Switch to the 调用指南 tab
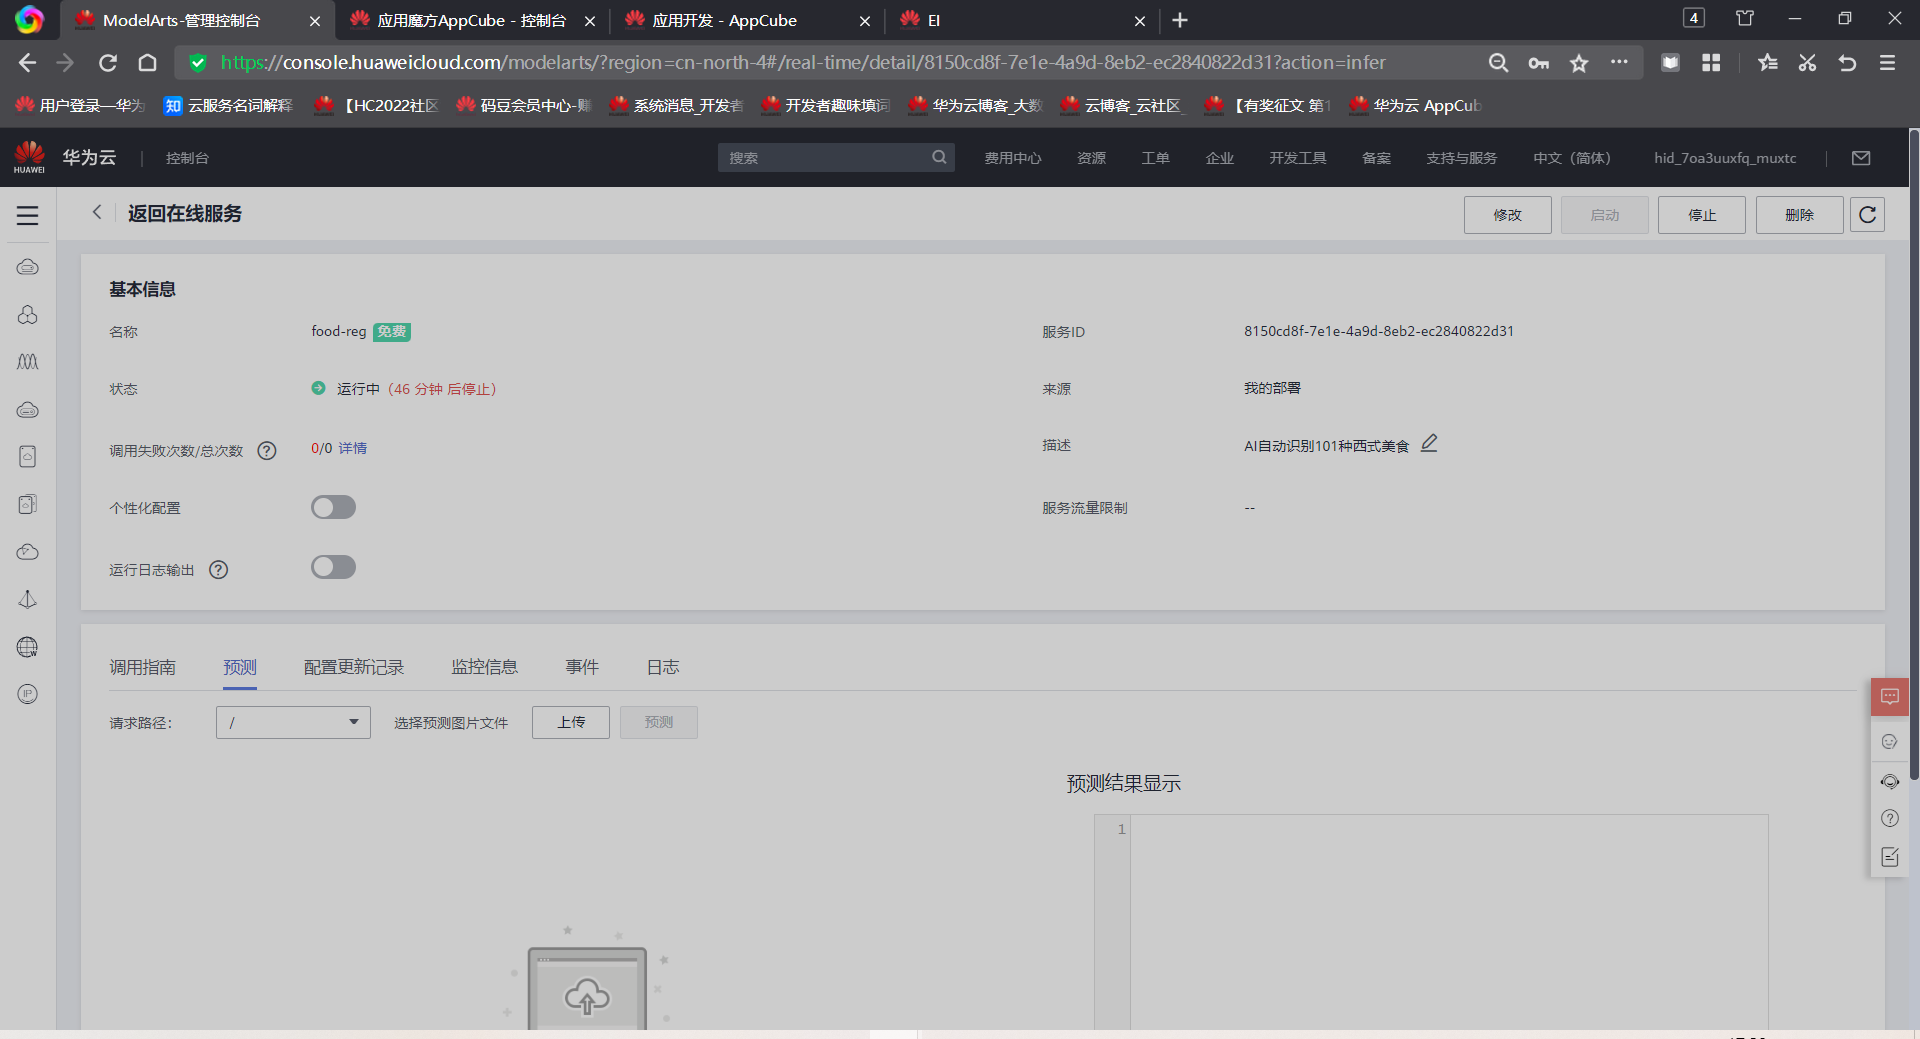The image size is (1920, 1039). pos(142,667)
